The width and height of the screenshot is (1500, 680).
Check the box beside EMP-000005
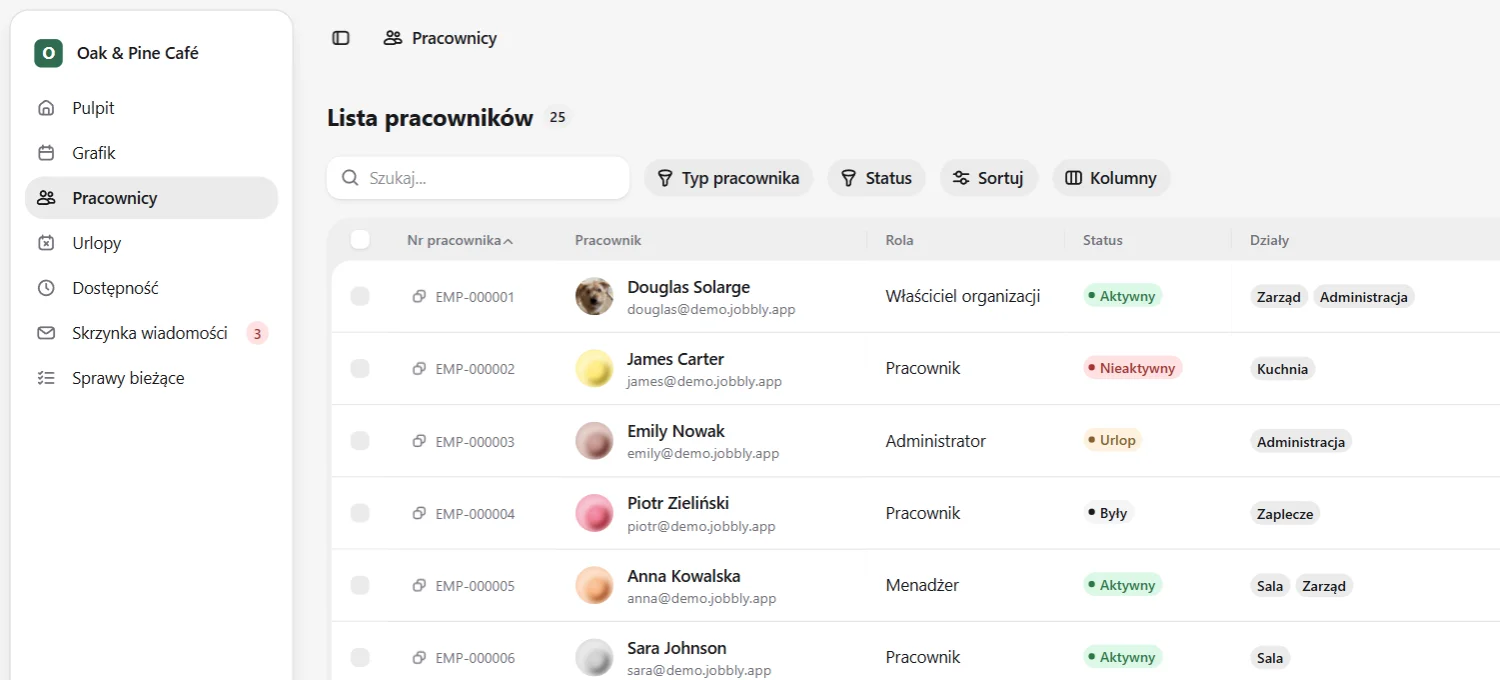click(360, 585)
